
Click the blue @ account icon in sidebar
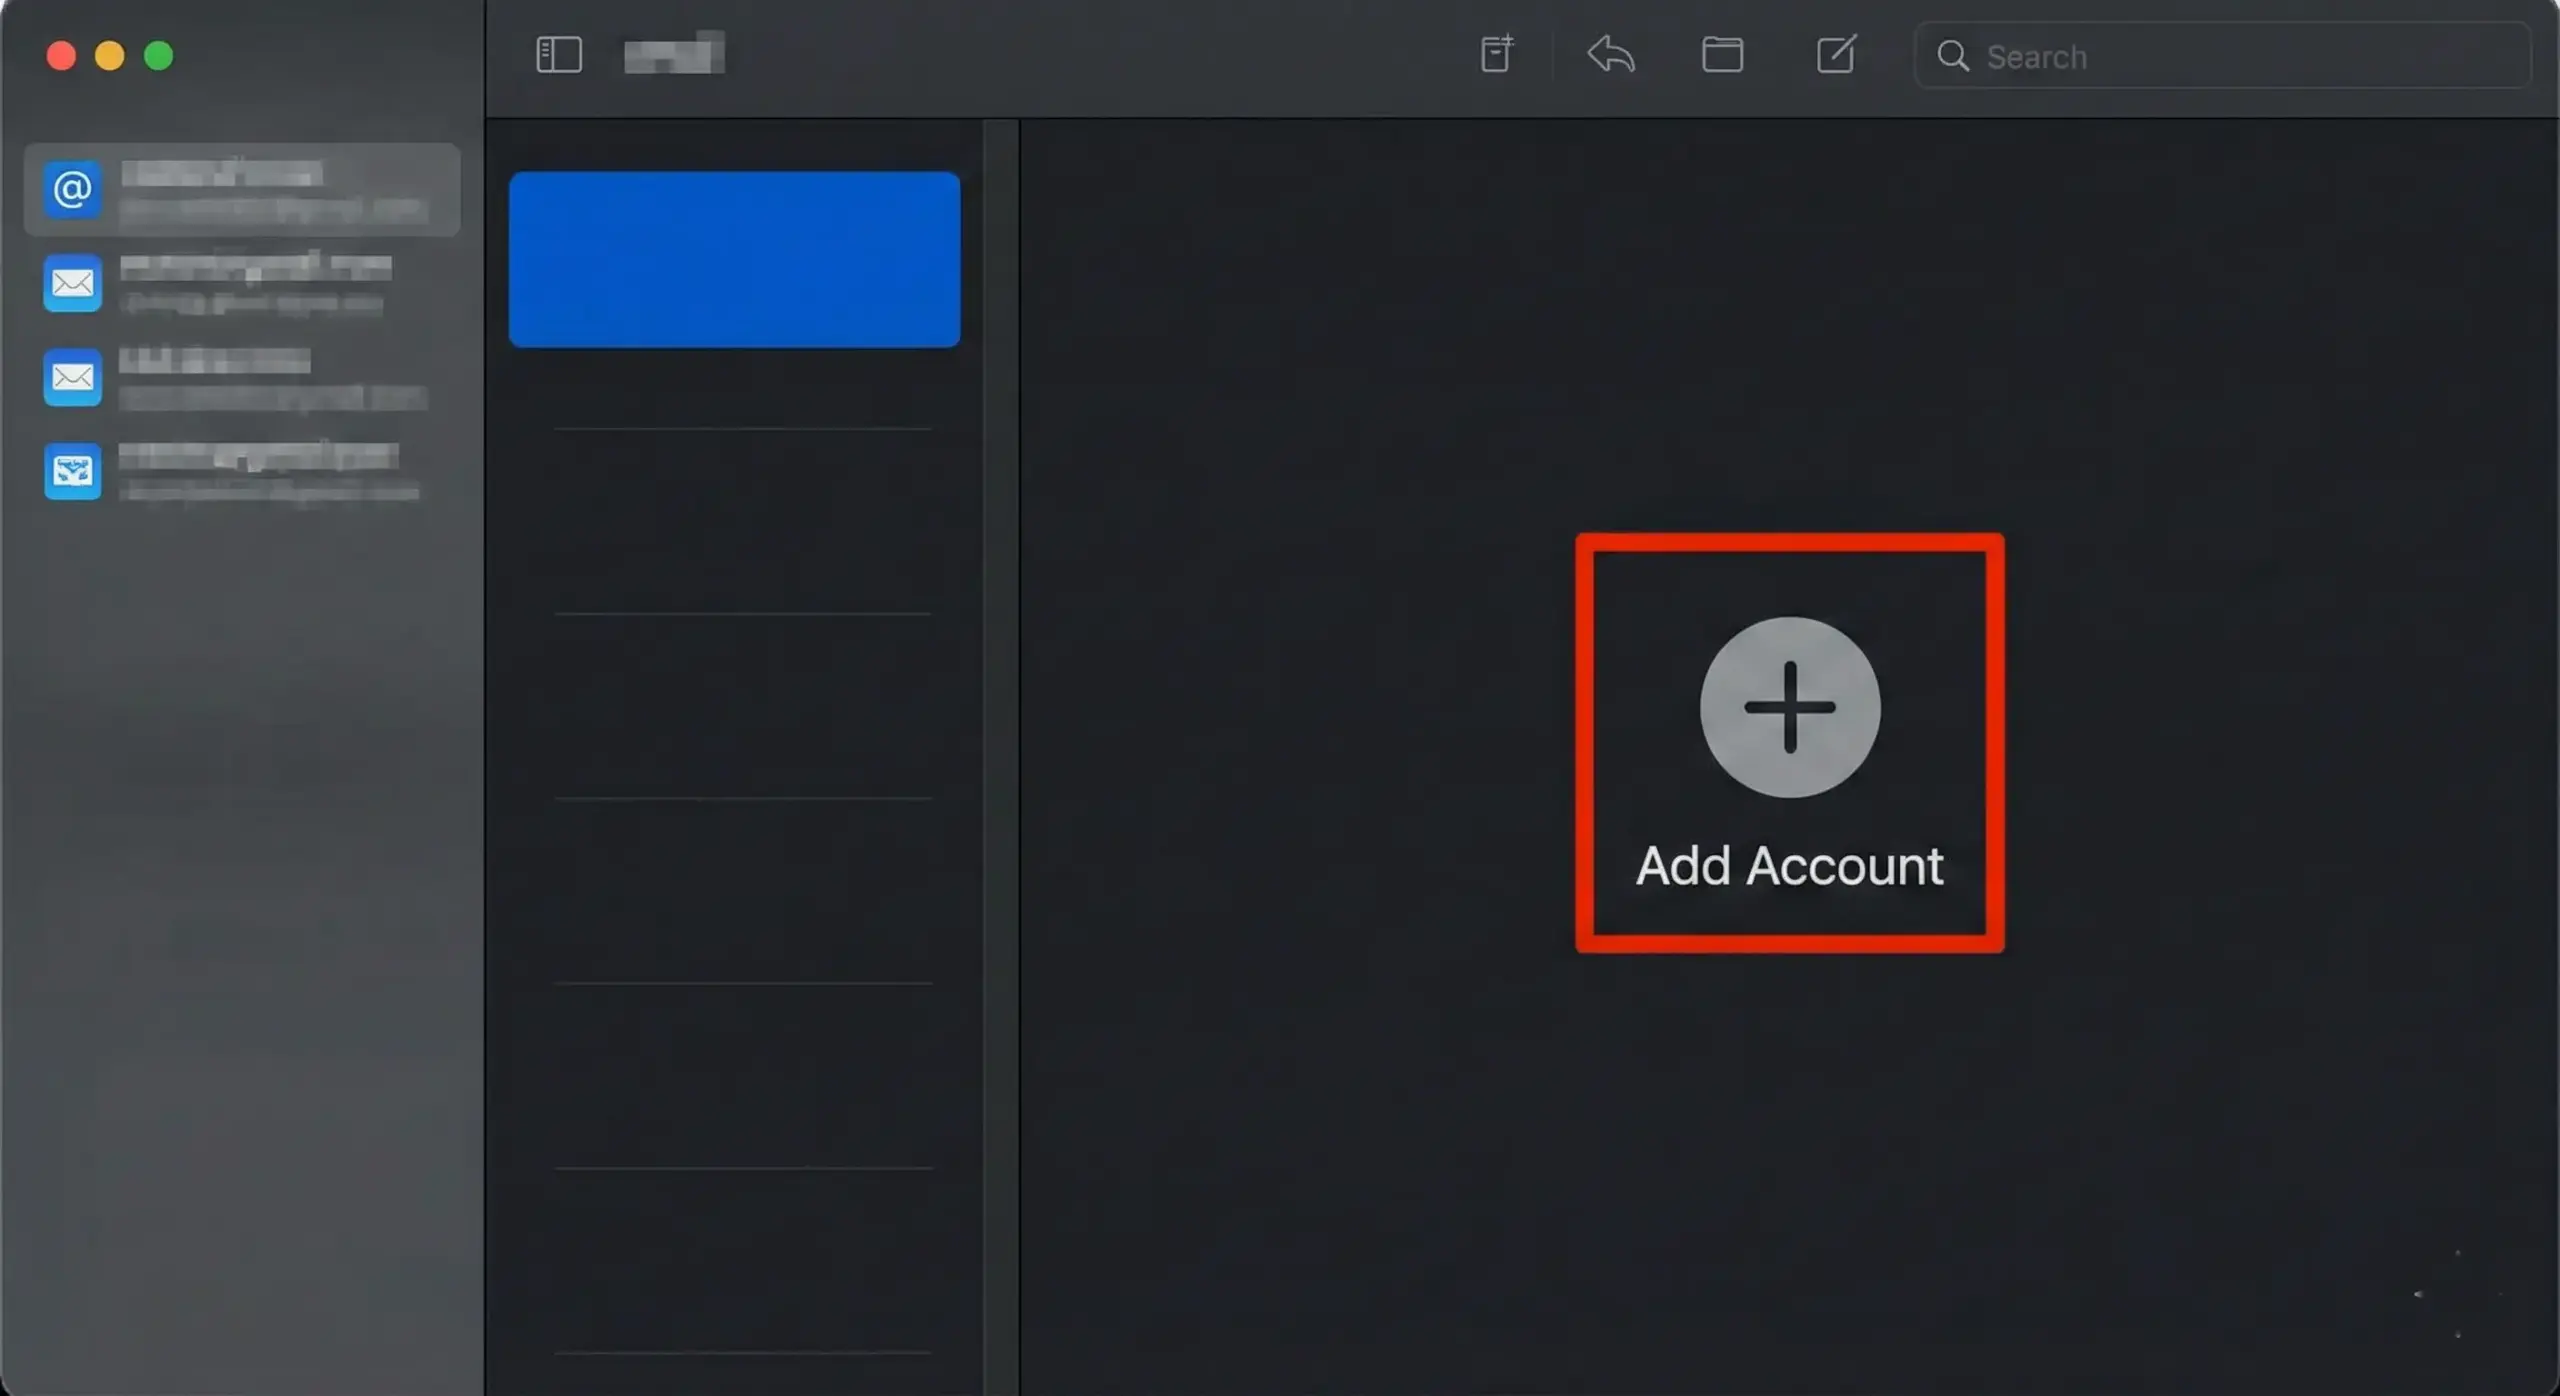pos(71,189)
